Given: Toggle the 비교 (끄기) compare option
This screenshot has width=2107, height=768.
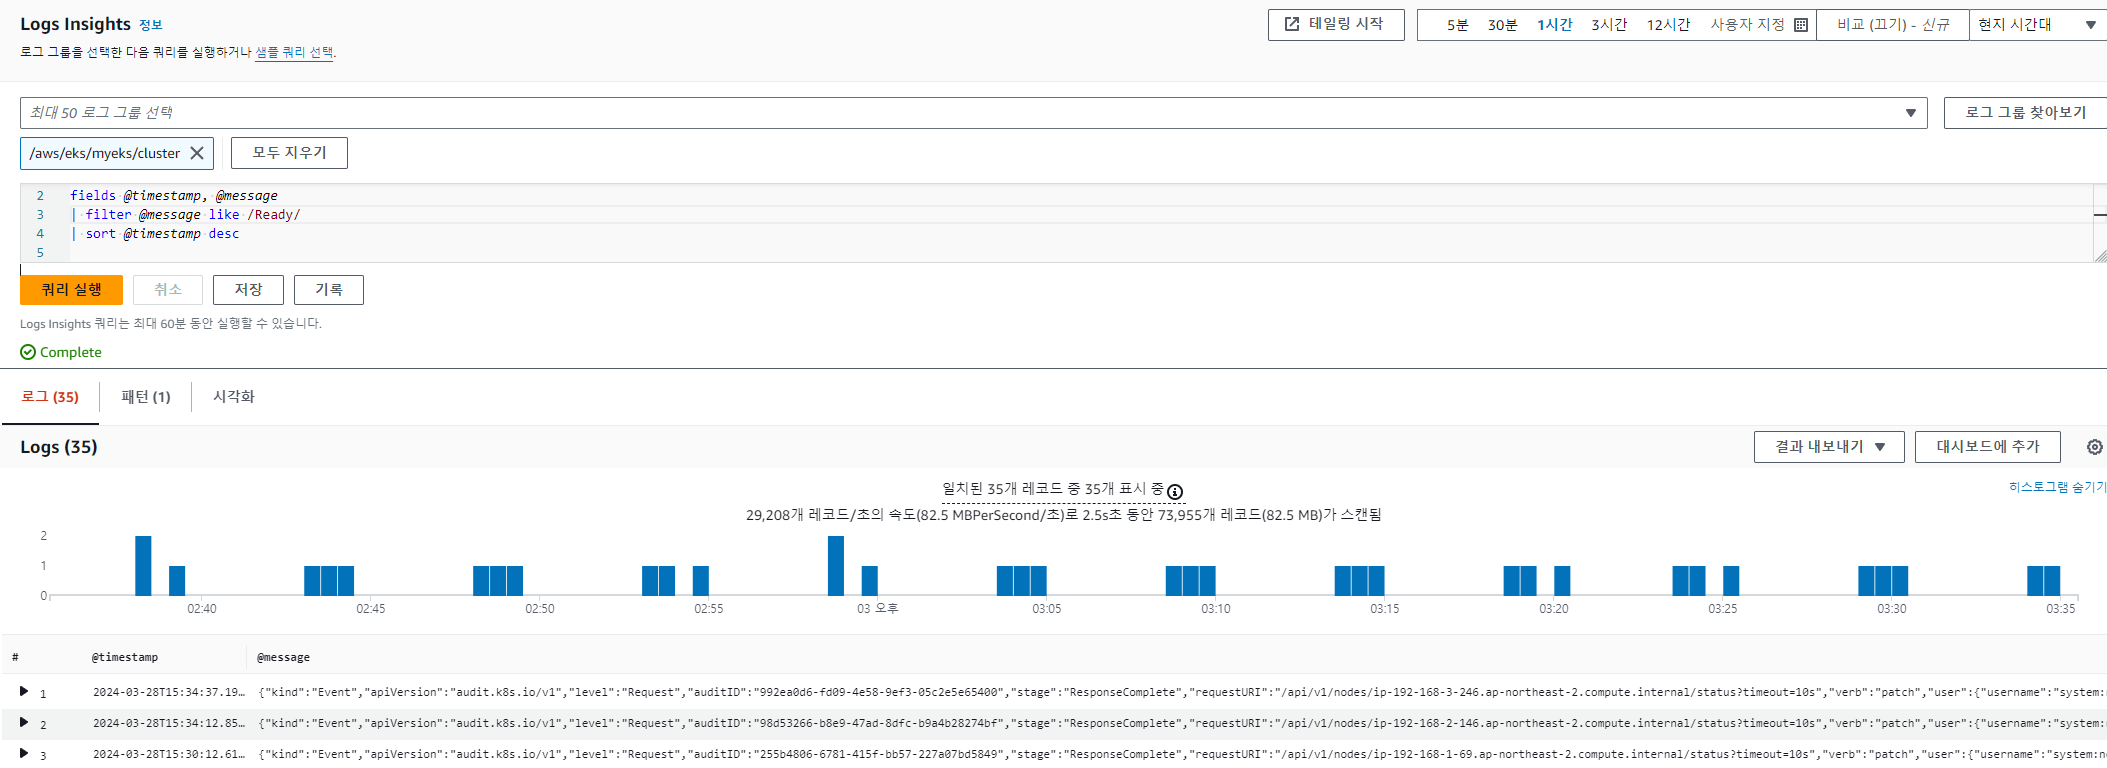Looking at the screenshot, I should (1893, 25).
